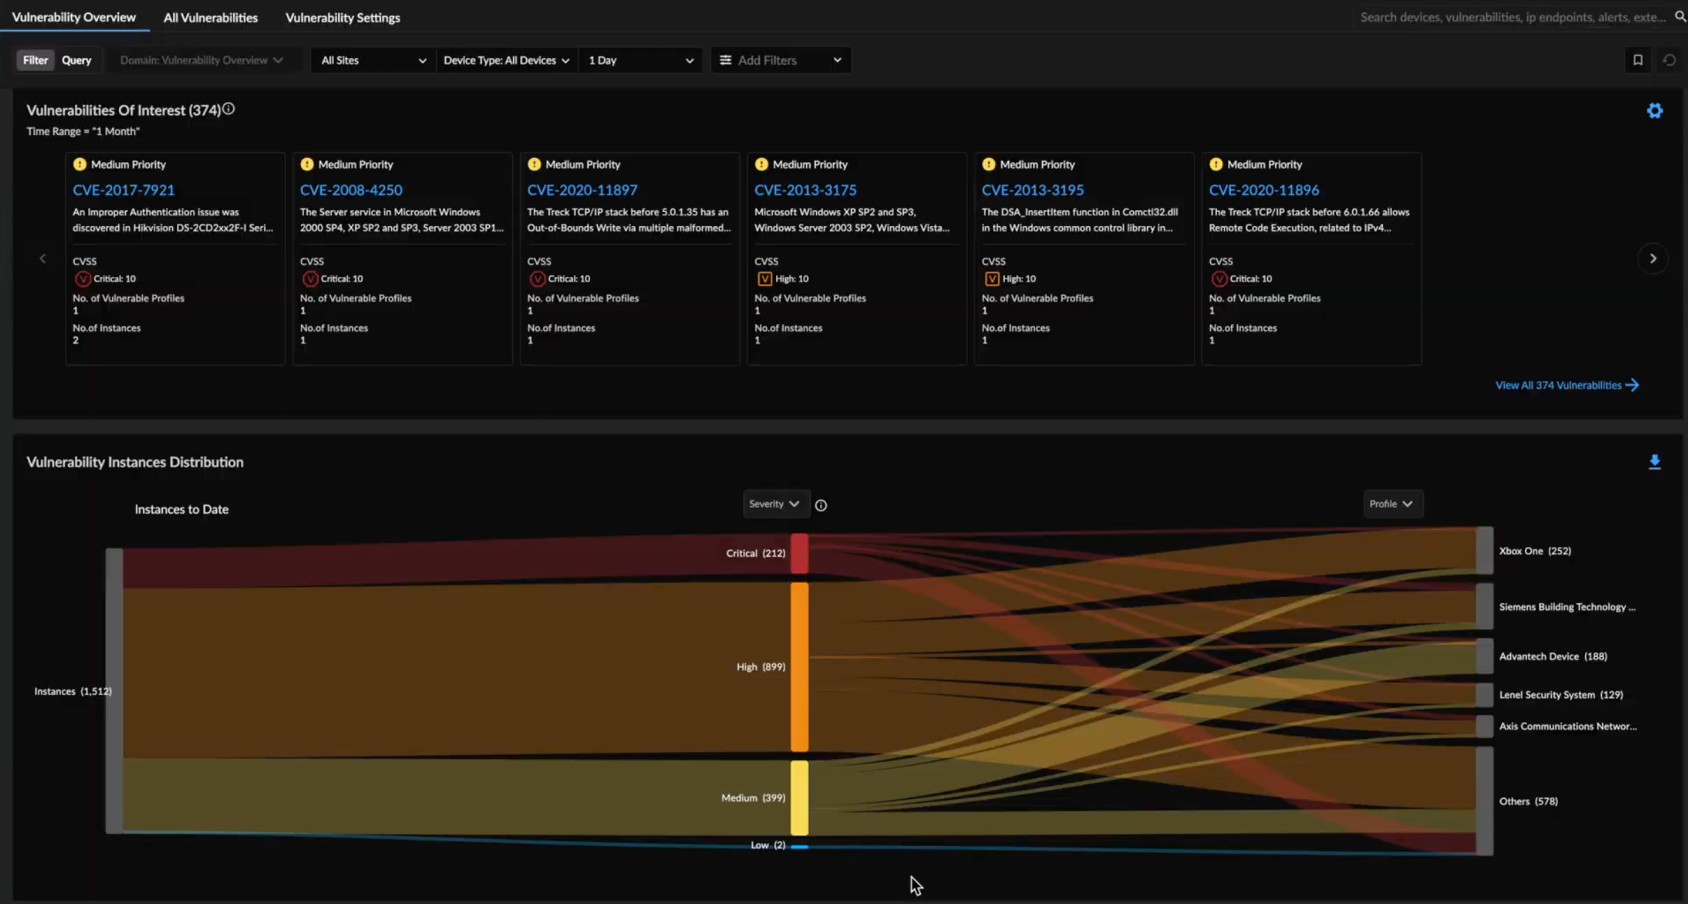Click the orange High severity bar
This screenshot has height=904, width=1688.
(799, 667)
